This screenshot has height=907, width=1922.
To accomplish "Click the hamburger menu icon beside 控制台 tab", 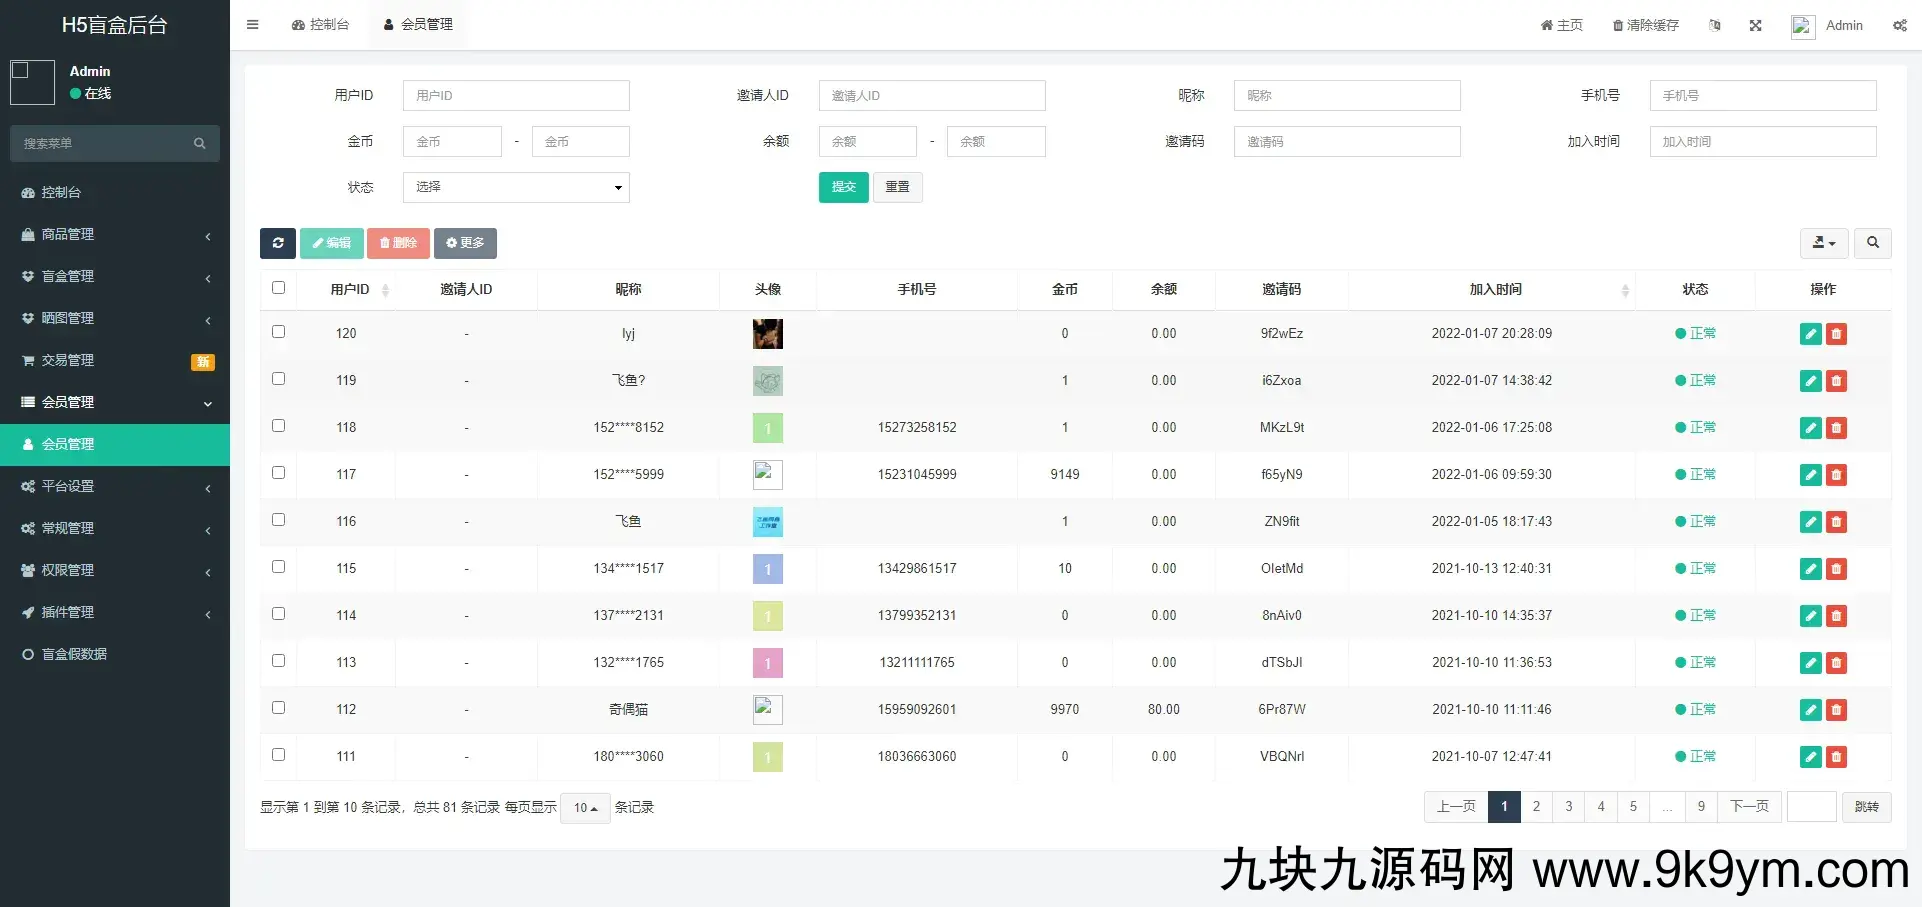I will pyautogui.click(x=252, y=24).
